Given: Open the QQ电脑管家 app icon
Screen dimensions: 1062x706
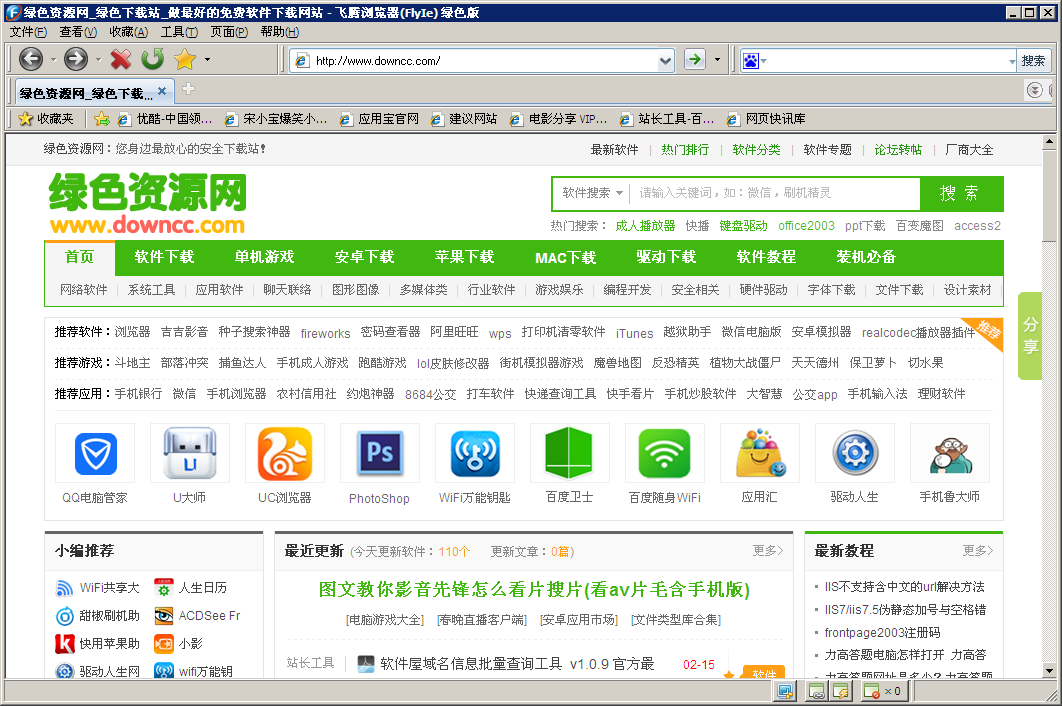Looking at the screenshot, I should pos(95,453).
